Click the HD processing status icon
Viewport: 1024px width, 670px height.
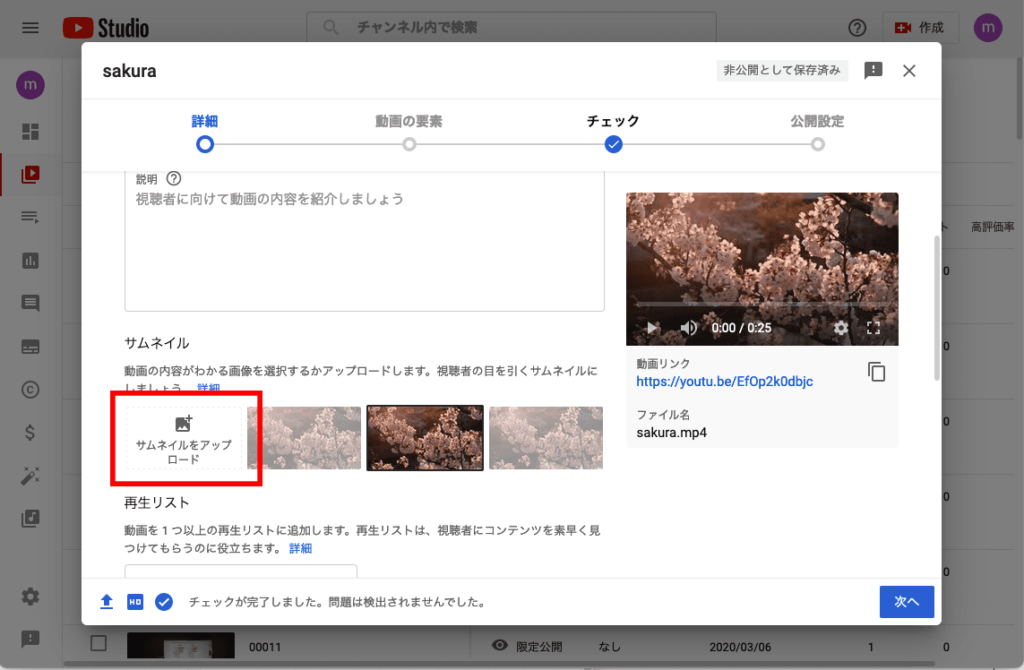click(x=134, y=601)
